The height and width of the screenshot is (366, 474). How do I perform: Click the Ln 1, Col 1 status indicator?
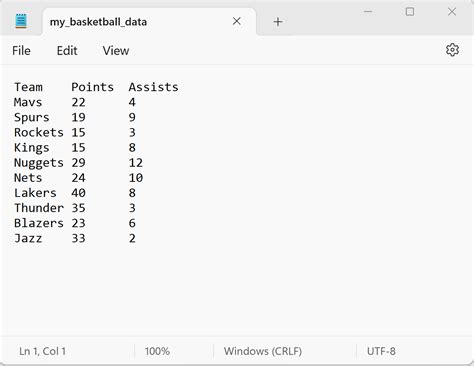coord(42,351)
